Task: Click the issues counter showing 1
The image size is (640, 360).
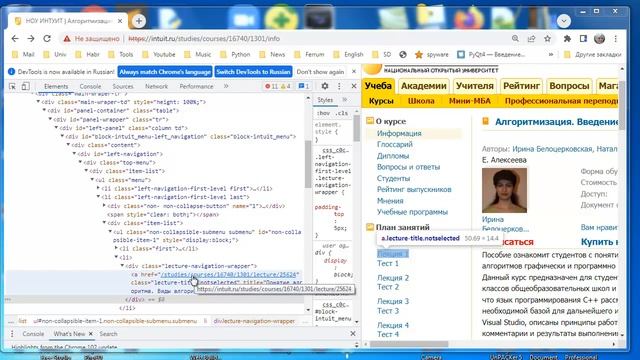Action: [304, 86]
